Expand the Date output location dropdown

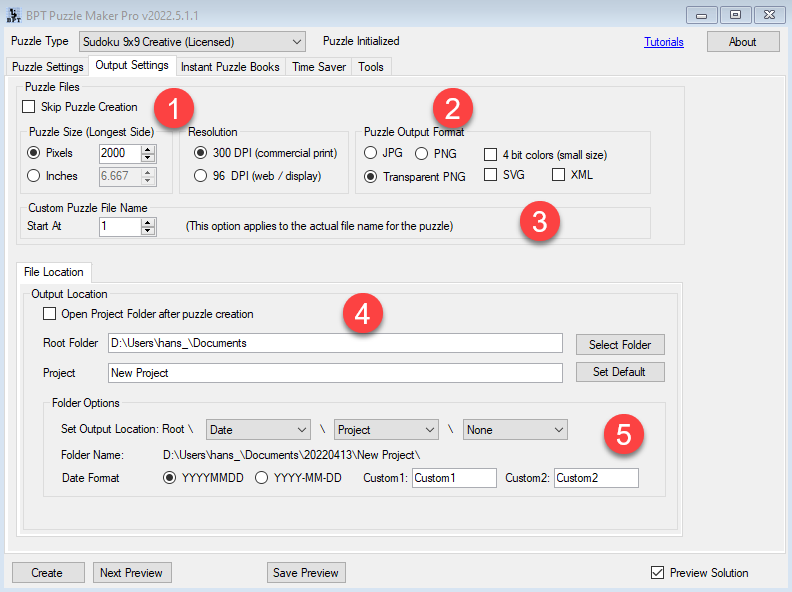point(258,430)
